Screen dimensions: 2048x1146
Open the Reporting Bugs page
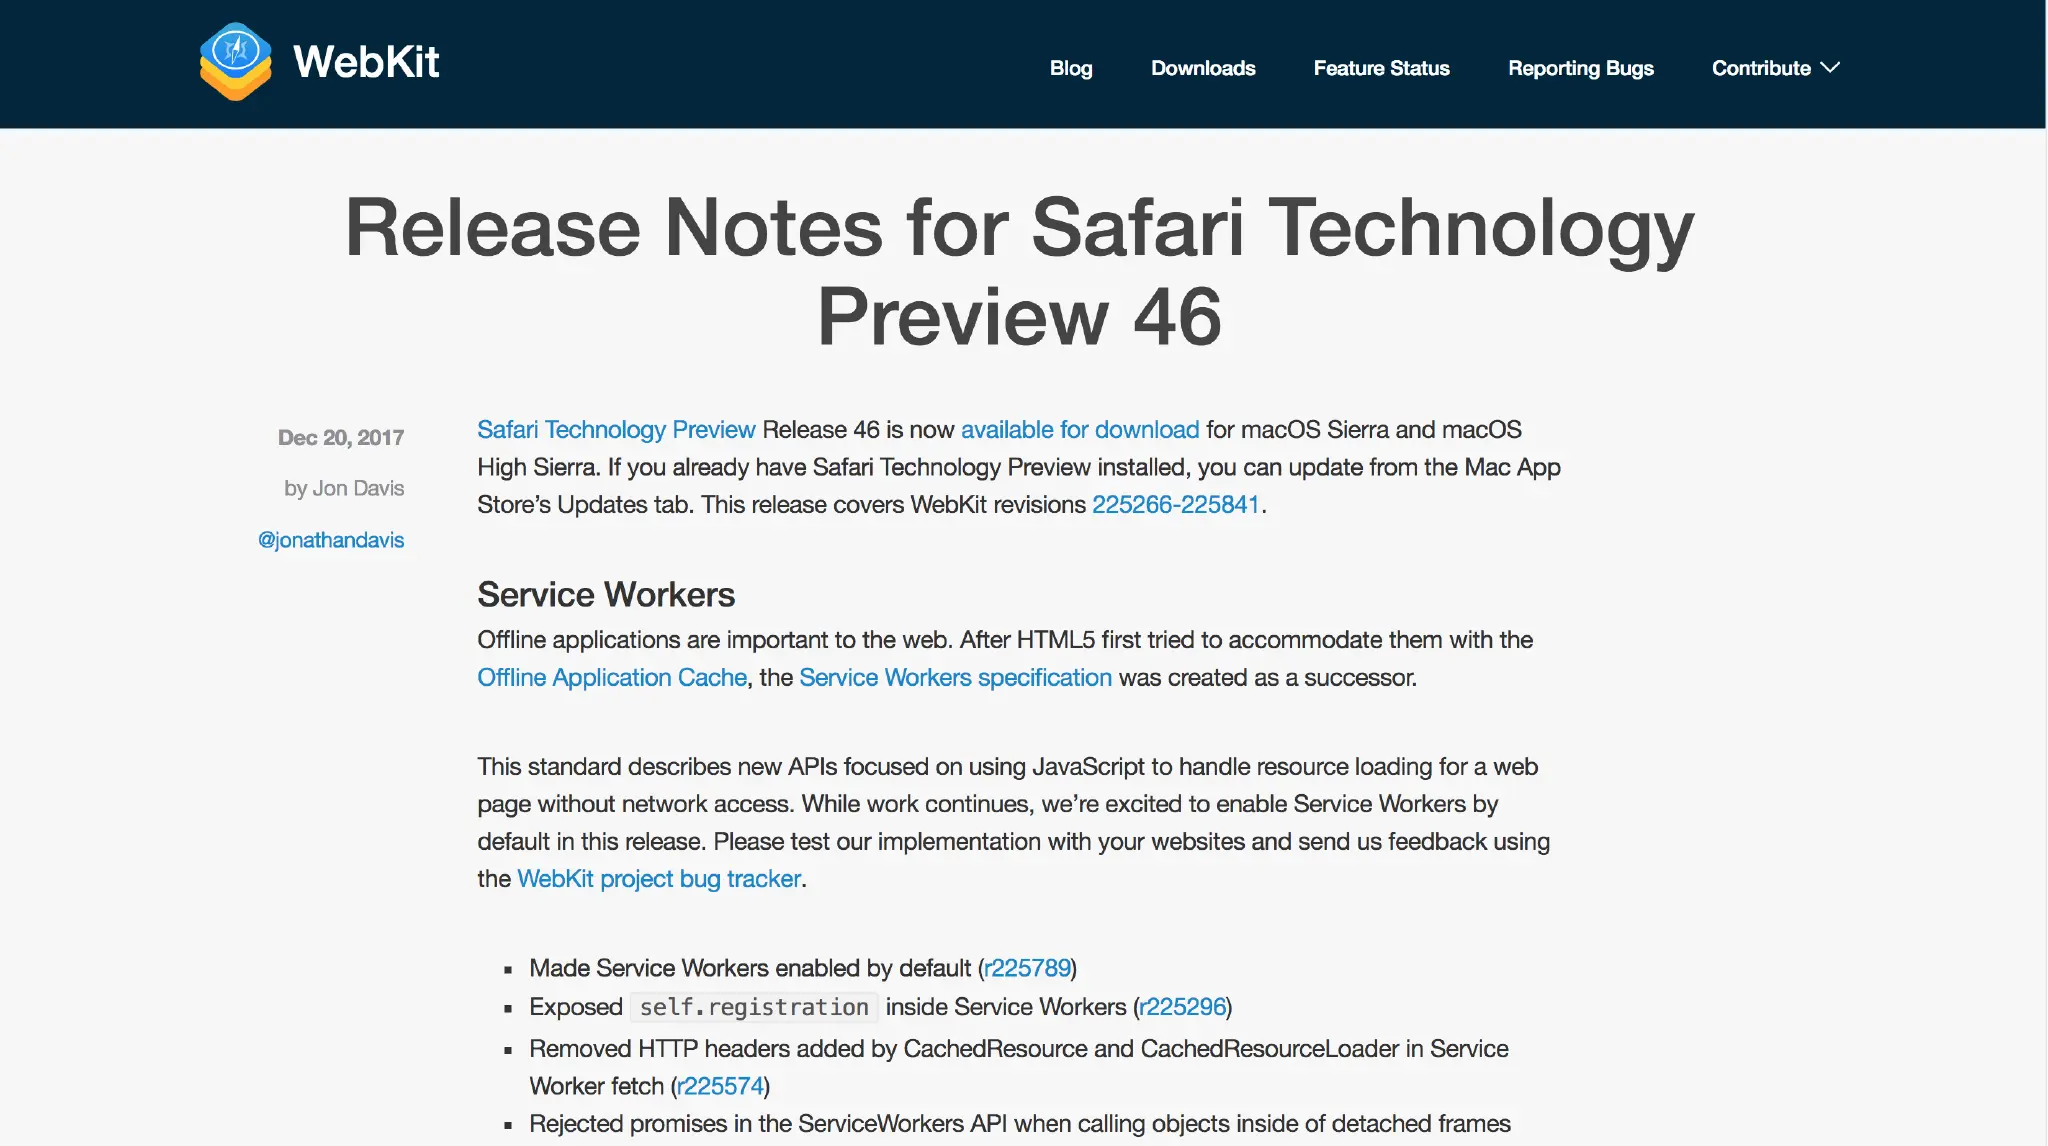pos(1580,68)
